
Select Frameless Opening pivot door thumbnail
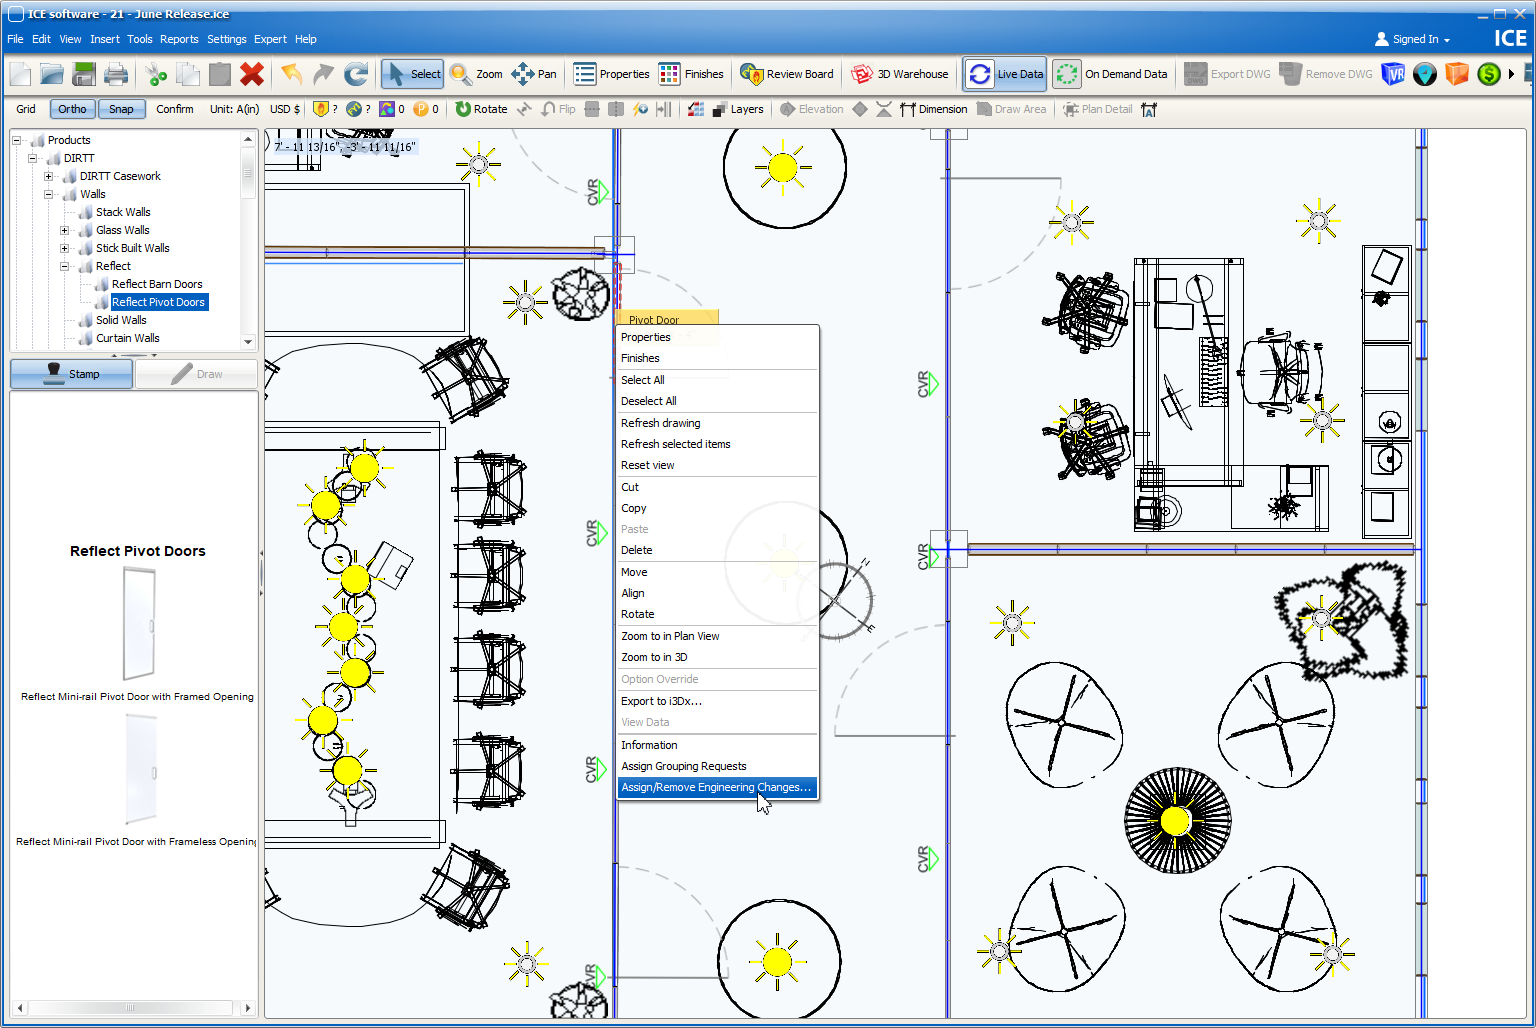(140, 769)
